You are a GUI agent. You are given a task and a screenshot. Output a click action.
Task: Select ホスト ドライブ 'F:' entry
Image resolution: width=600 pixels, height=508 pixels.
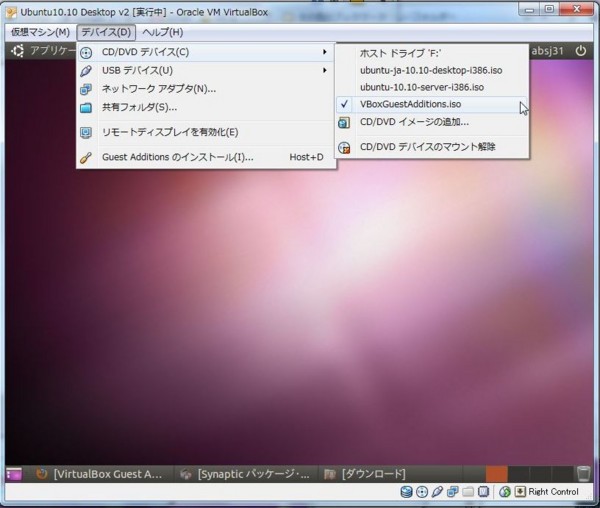(x=432, y=53)
